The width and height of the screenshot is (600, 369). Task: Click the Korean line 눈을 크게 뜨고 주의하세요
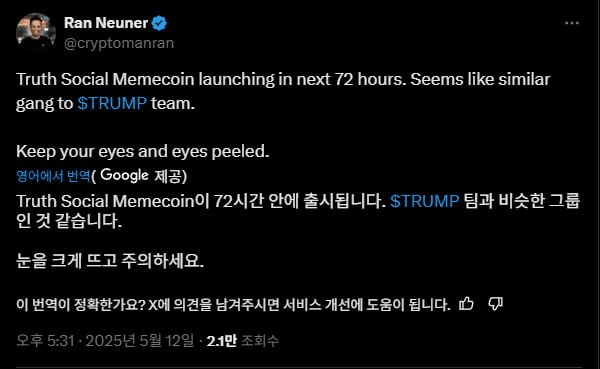(x=110, y=261)
